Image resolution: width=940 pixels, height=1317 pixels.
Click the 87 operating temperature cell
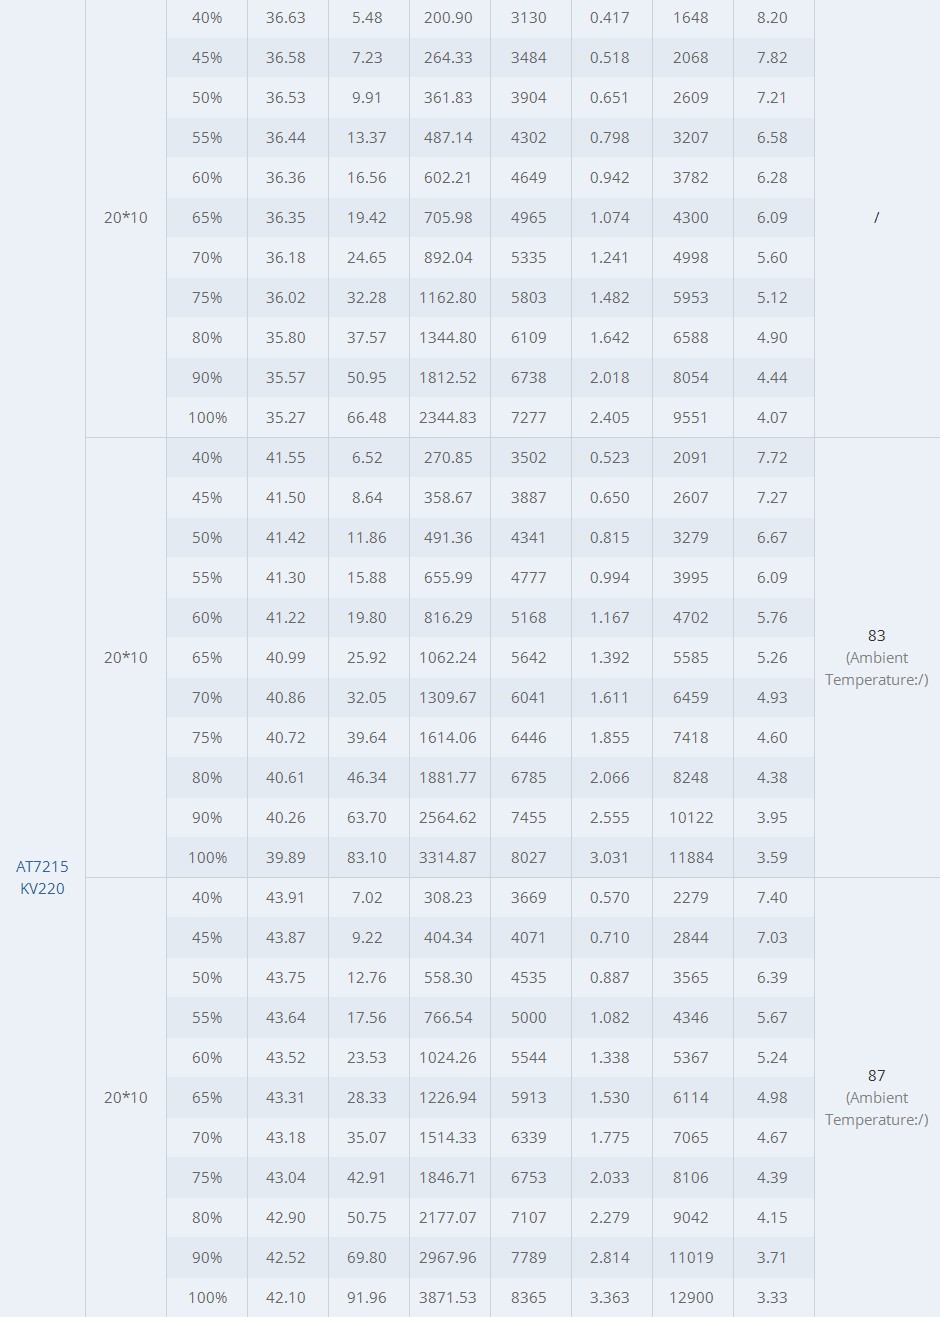[877, 1097]
